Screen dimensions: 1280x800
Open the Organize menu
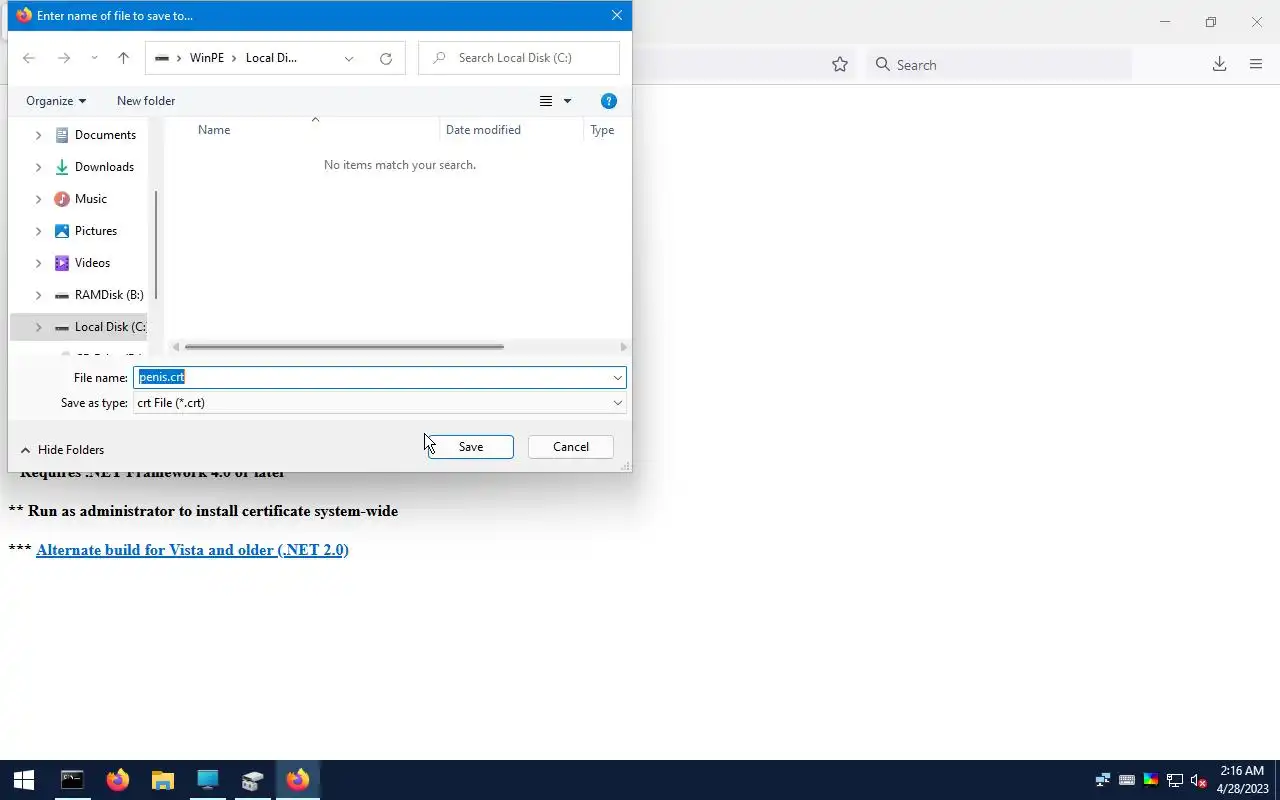click(56, 101)
